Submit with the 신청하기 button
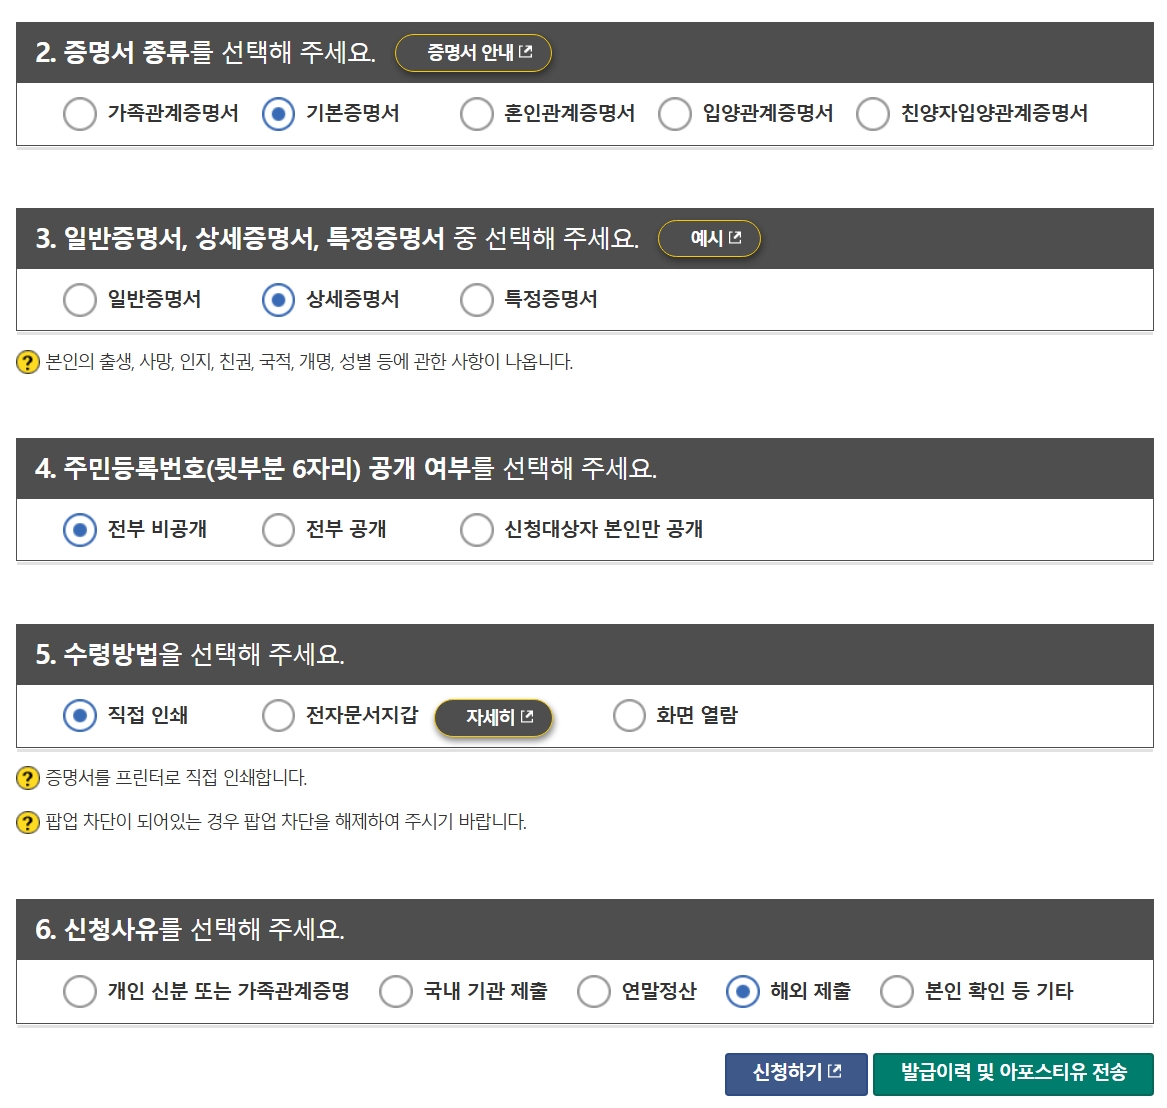Viewport: 1167px width, 1108px height. click(796, 1074)
